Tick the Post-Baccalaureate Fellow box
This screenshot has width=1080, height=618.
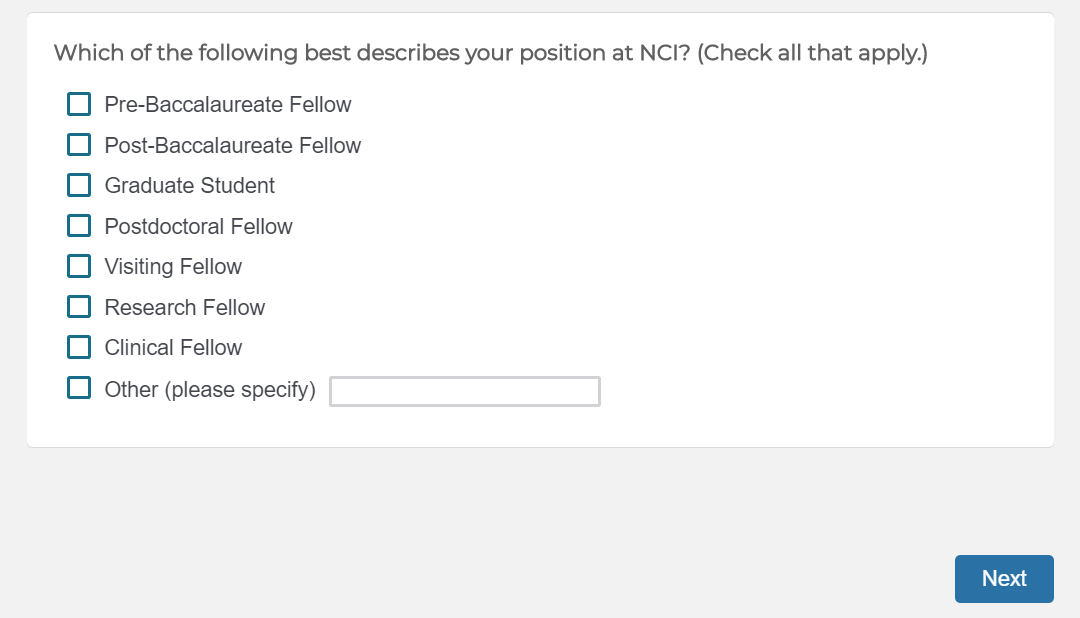[x=79, y=145]
